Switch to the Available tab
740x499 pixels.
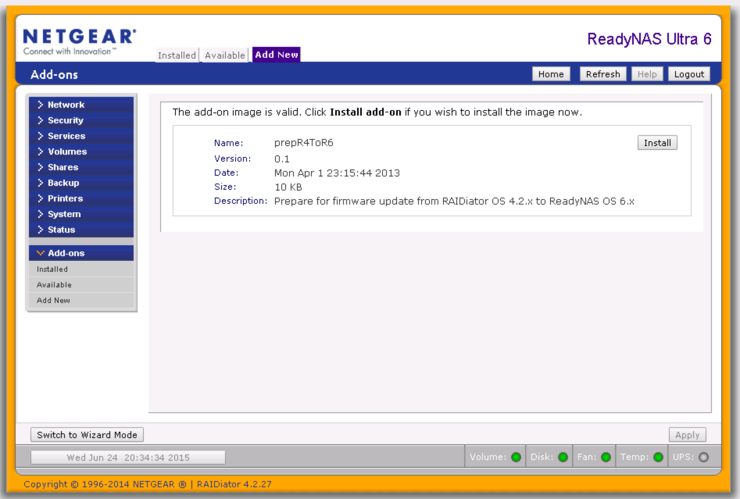click(x=225, y=55)
